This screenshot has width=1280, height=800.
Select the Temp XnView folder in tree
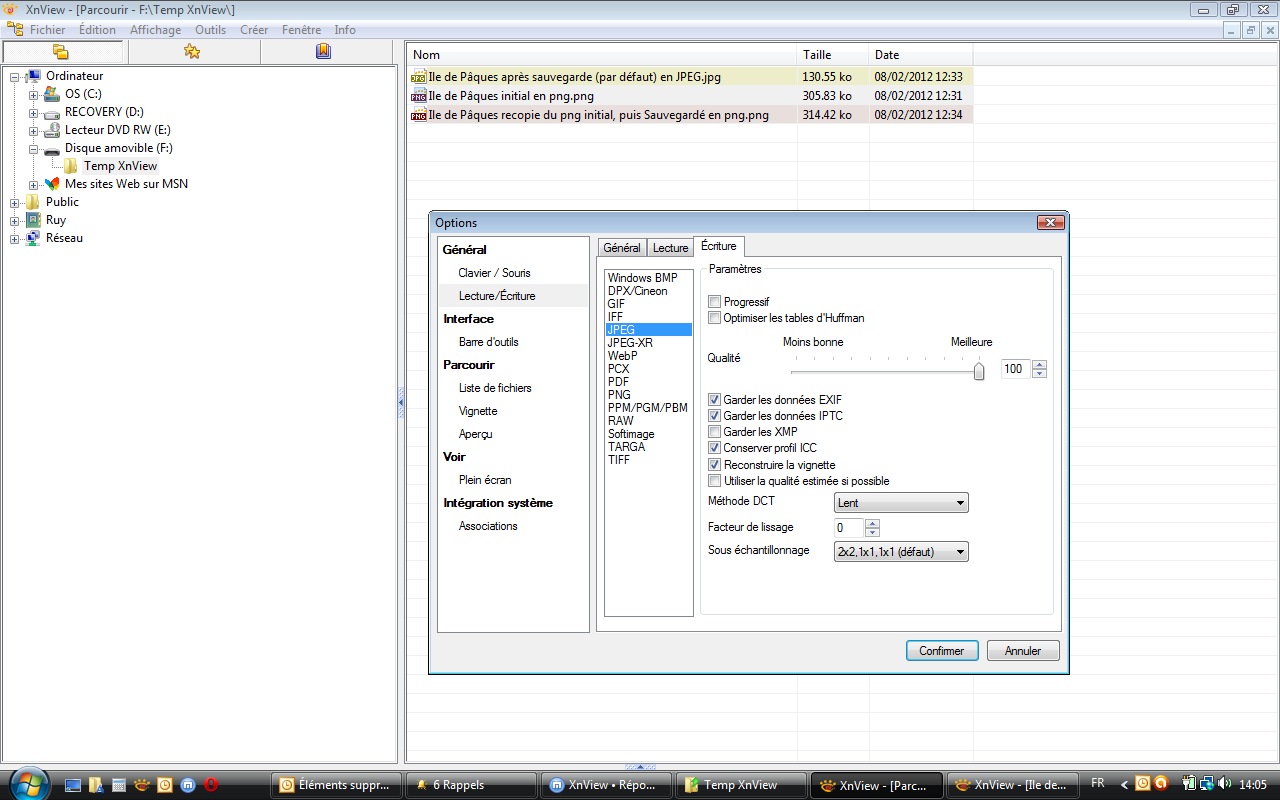point(120,166)
